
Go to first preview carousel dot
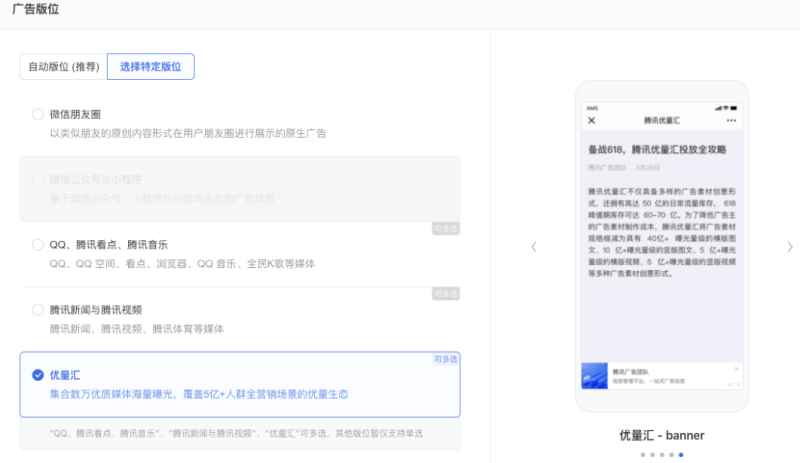pos(643,455)
